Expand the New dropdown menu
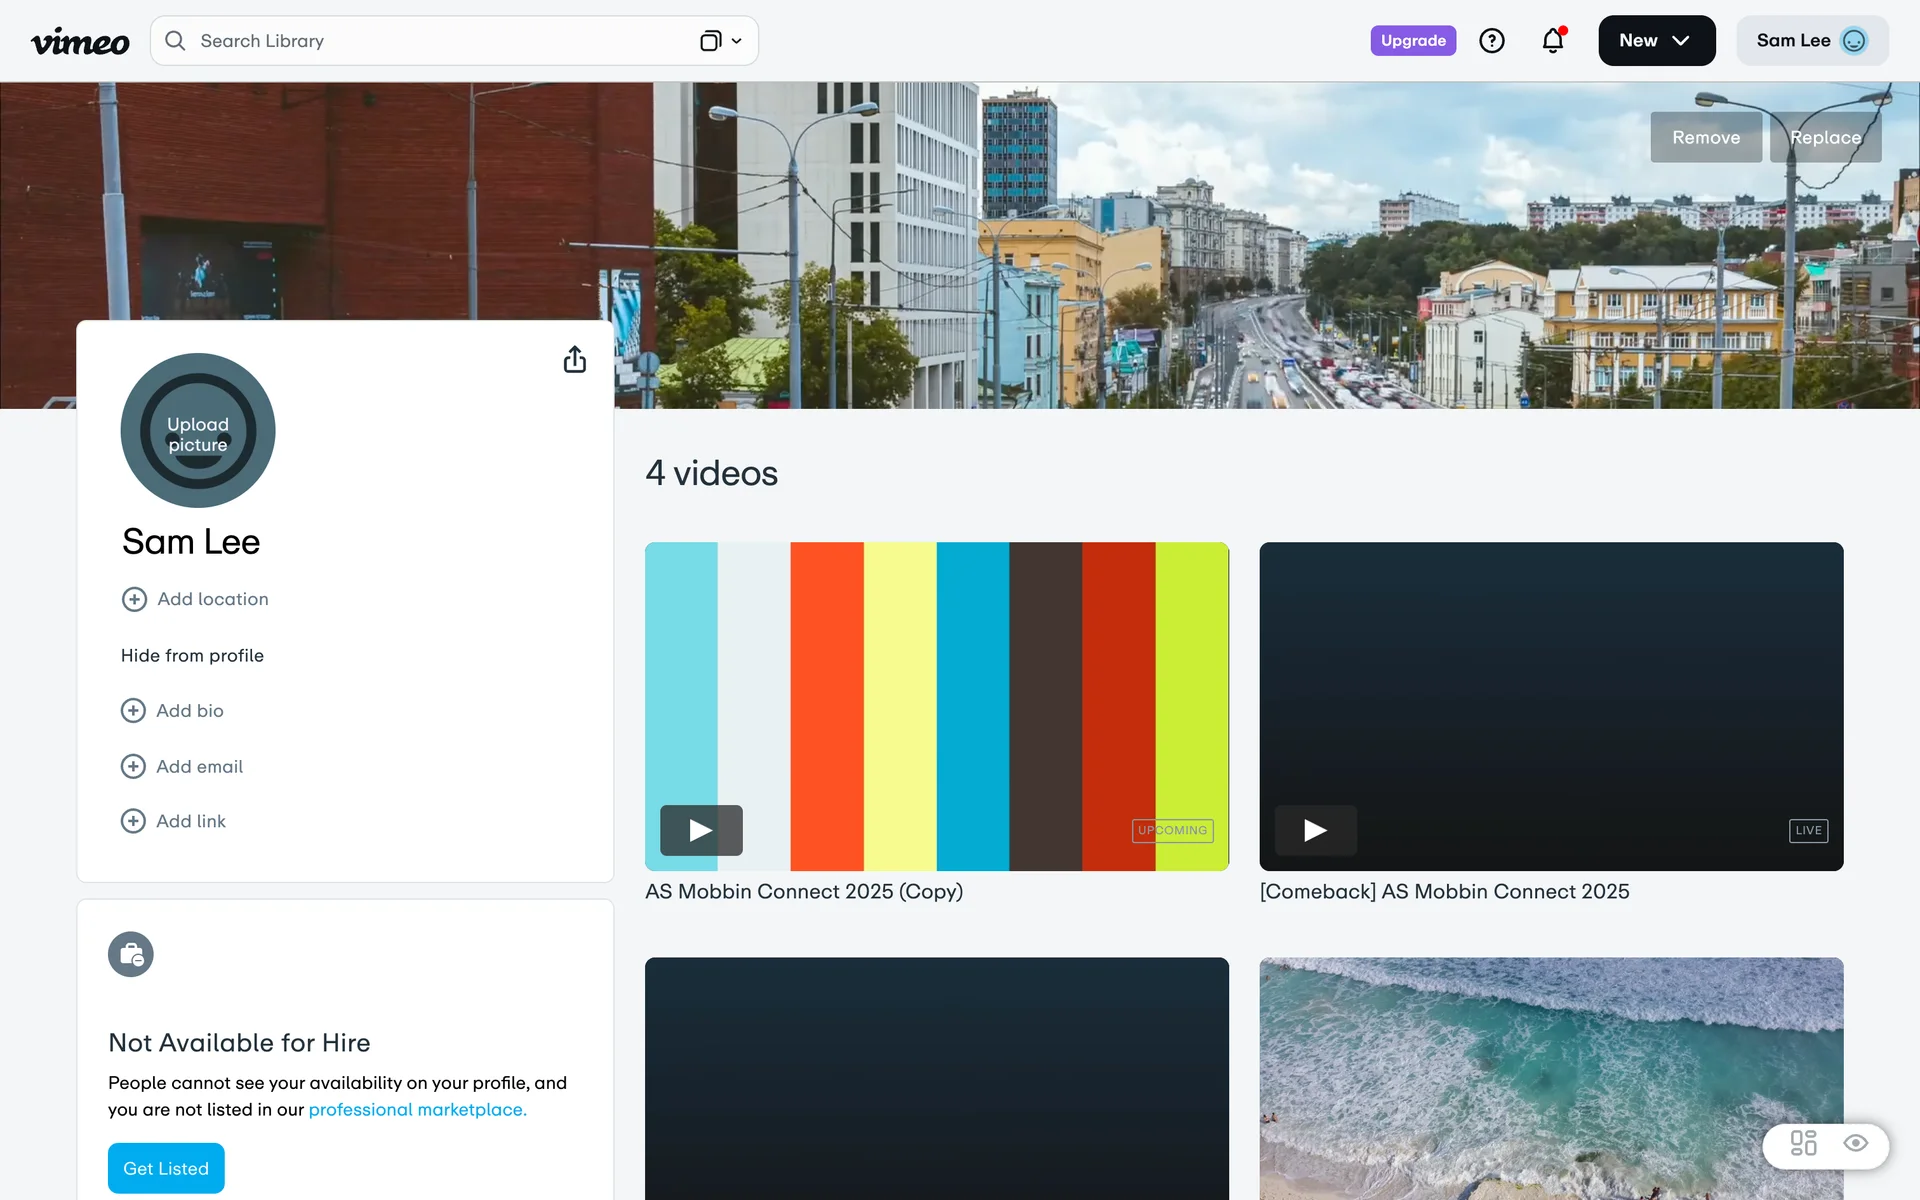This screenshot has width=1920, height=1200. tap(1656, 41)
